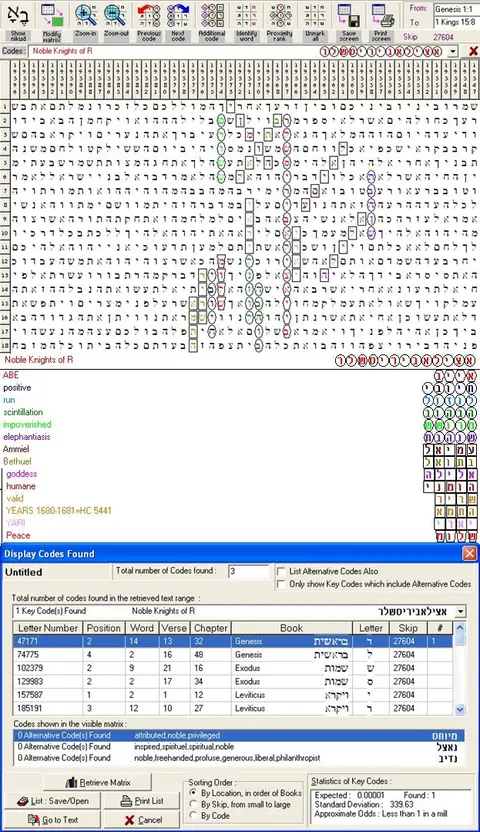Select the 'noble,freehanded,profuse,generous' row

point(239,758)
